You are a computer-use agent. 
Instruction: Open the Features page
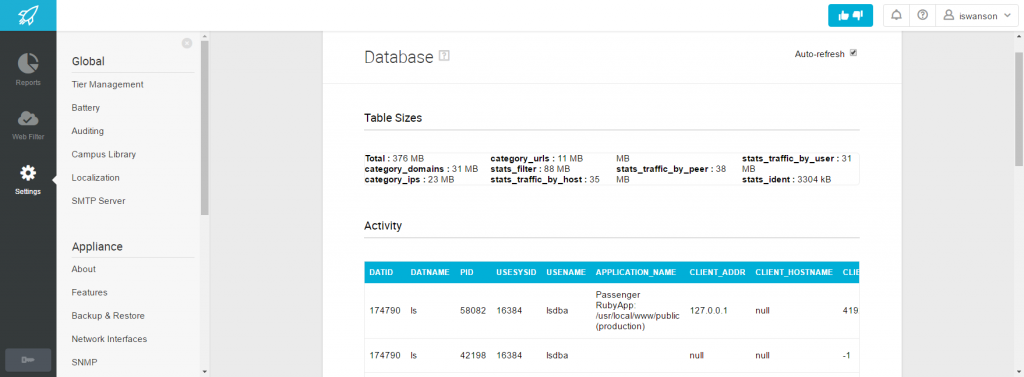coord(89,293)
